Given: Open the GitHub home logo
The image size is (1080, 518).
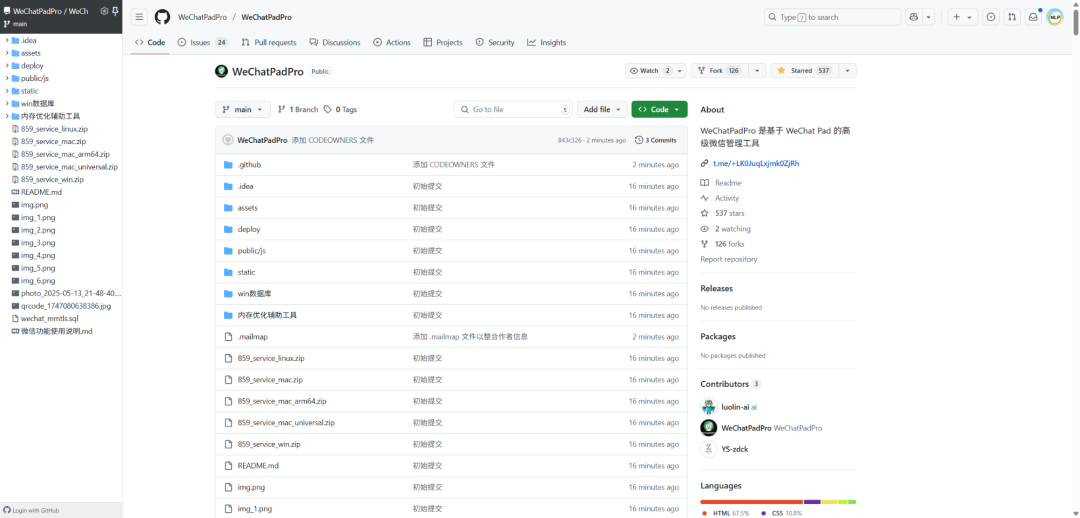Looking at the screenshot, I should click(x=162, y=17).
